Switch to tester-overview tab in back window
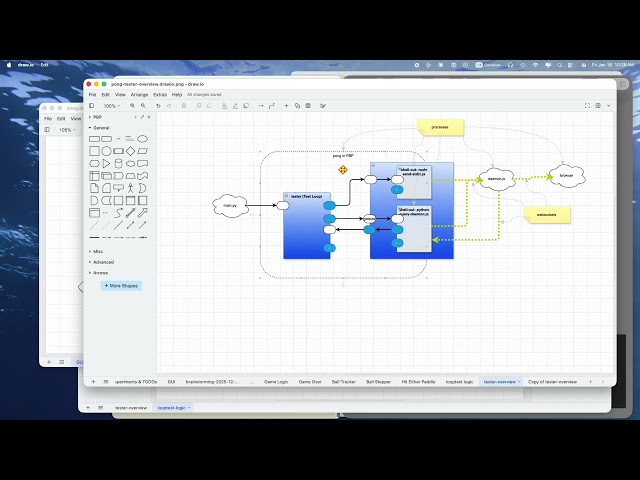The image size is (640, 480). (x=131, y=408)
